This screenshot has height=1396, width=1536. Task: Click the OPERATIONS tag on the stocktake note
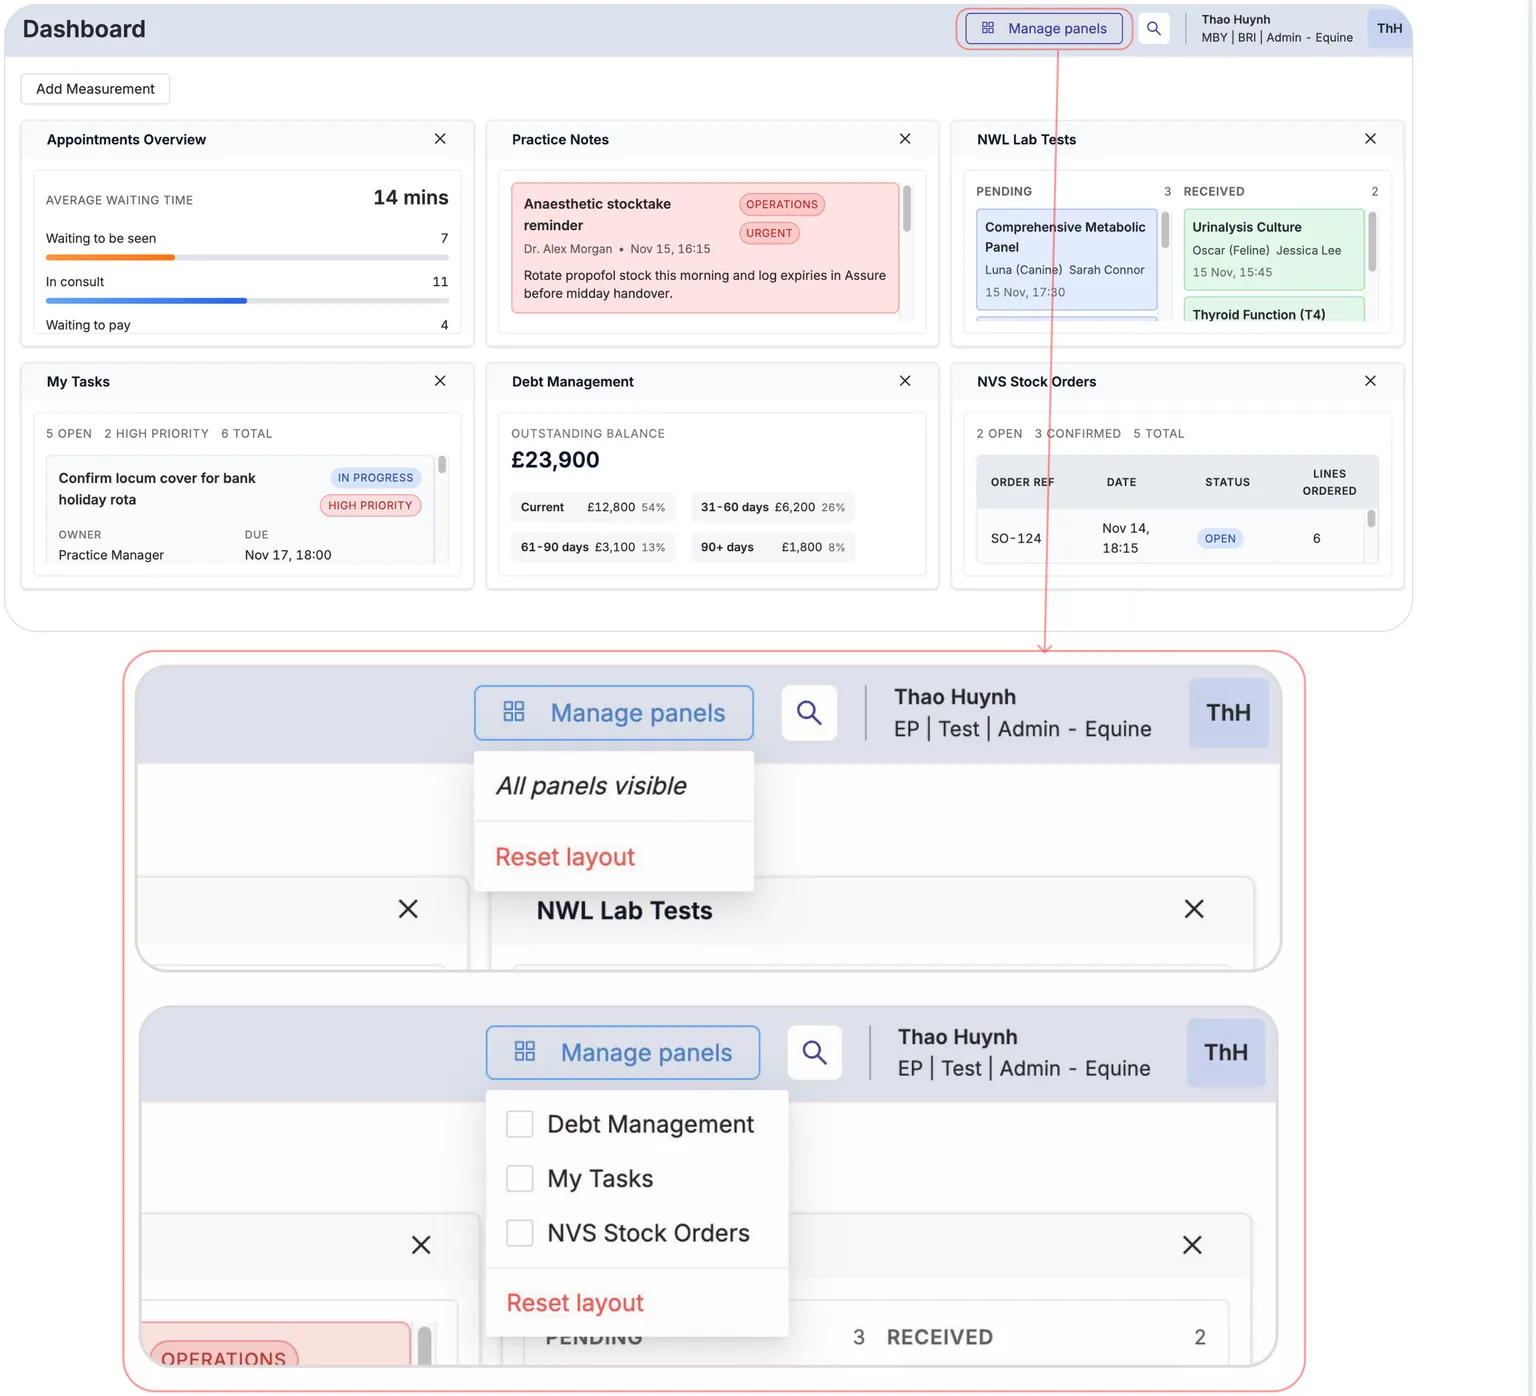pos(782,204)
